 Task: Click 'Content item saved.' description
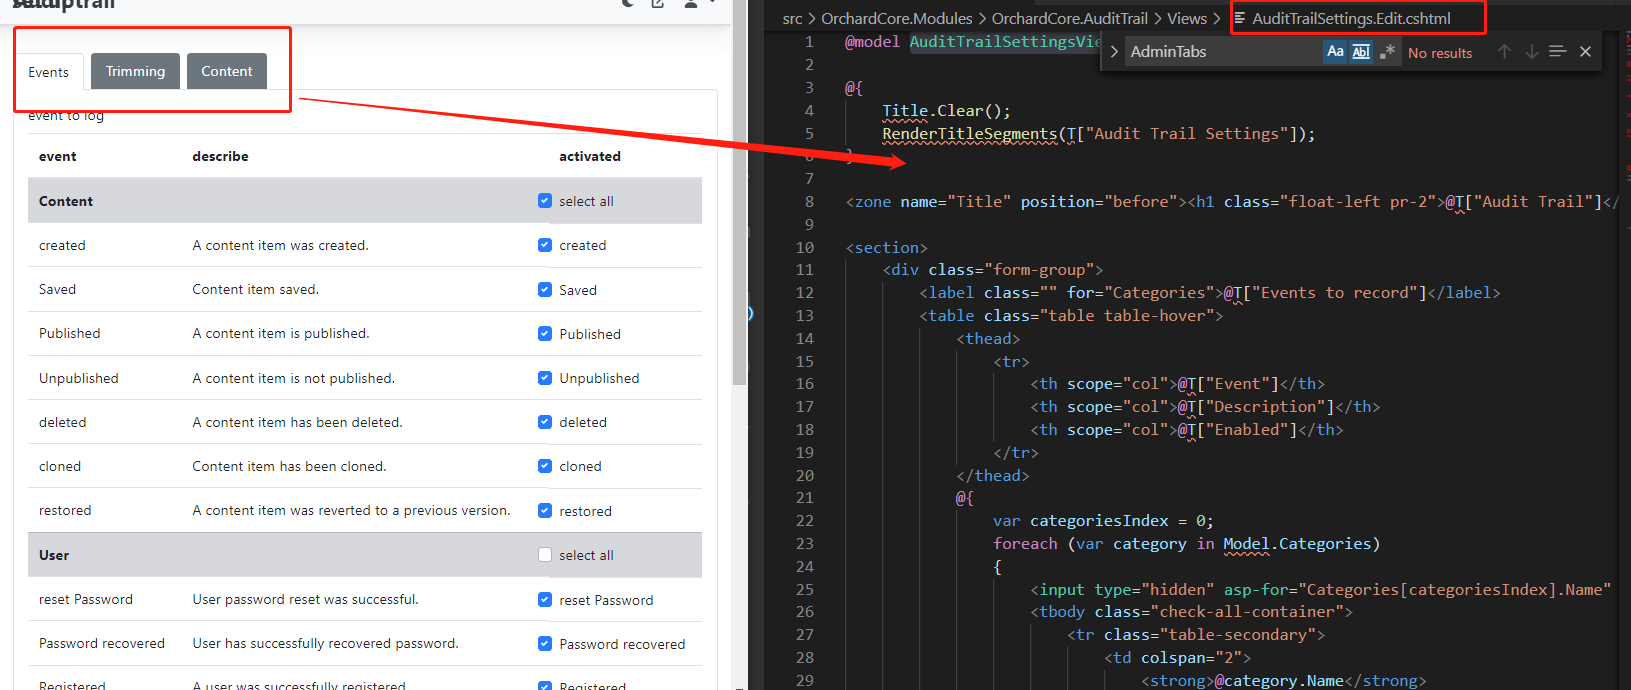(256, 289)
